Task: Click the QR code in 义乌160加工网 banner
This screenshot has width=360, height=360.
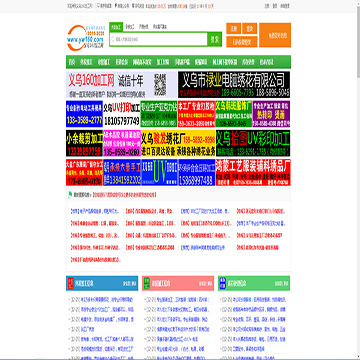Action: tap(160, 85)
